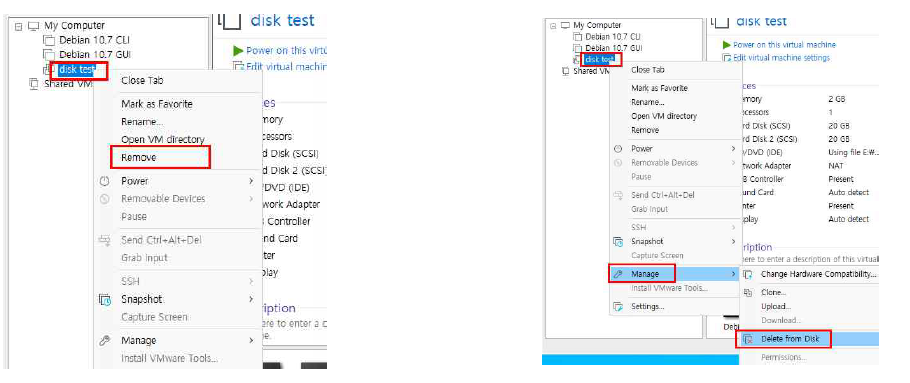Viewport: 910px width, 383px height.
Task: Select Debian 10.7 GUI in the right image tree
Action: [613, 48]
